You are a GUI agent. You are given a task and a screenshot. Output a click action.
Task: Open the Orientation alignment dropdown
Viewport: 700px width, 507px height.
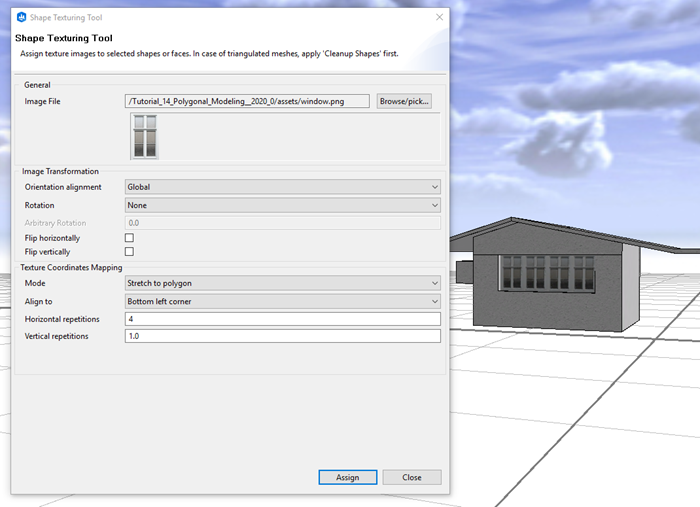(282, 187)
